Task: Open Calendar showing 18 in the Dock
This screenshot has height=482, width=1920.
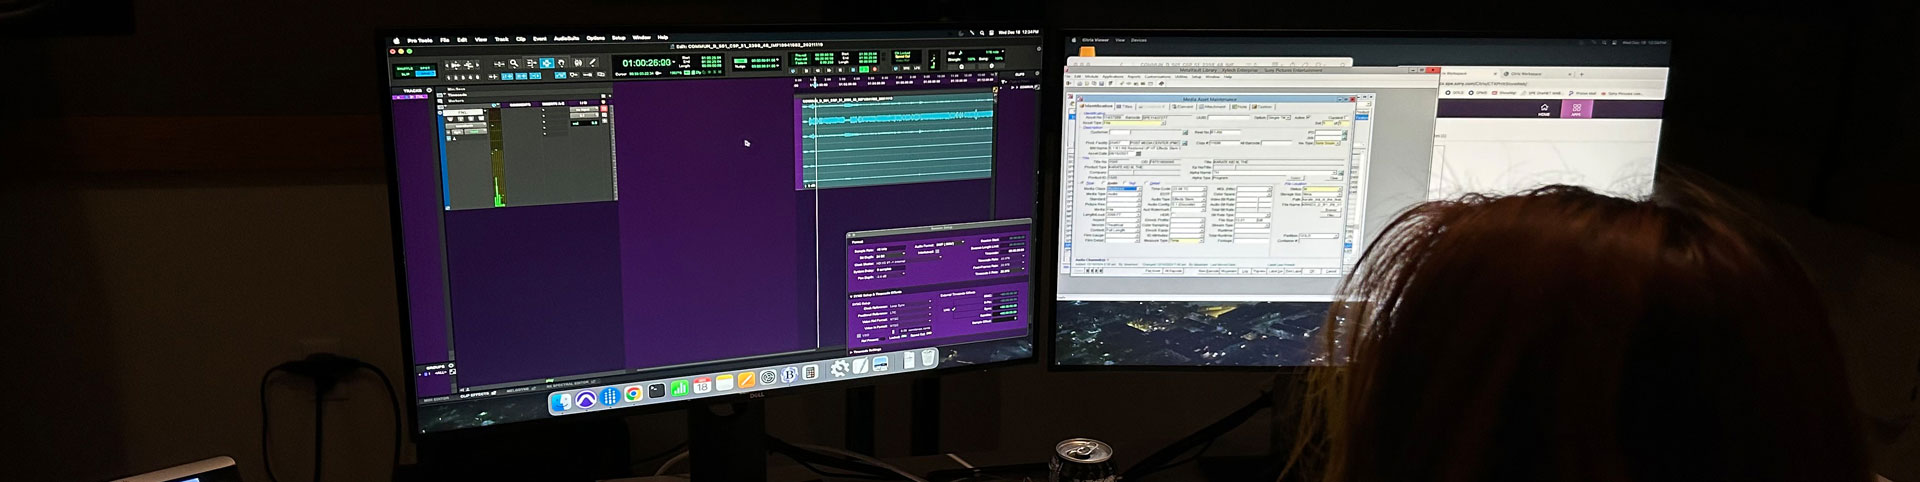Action: tap(702, 385)
